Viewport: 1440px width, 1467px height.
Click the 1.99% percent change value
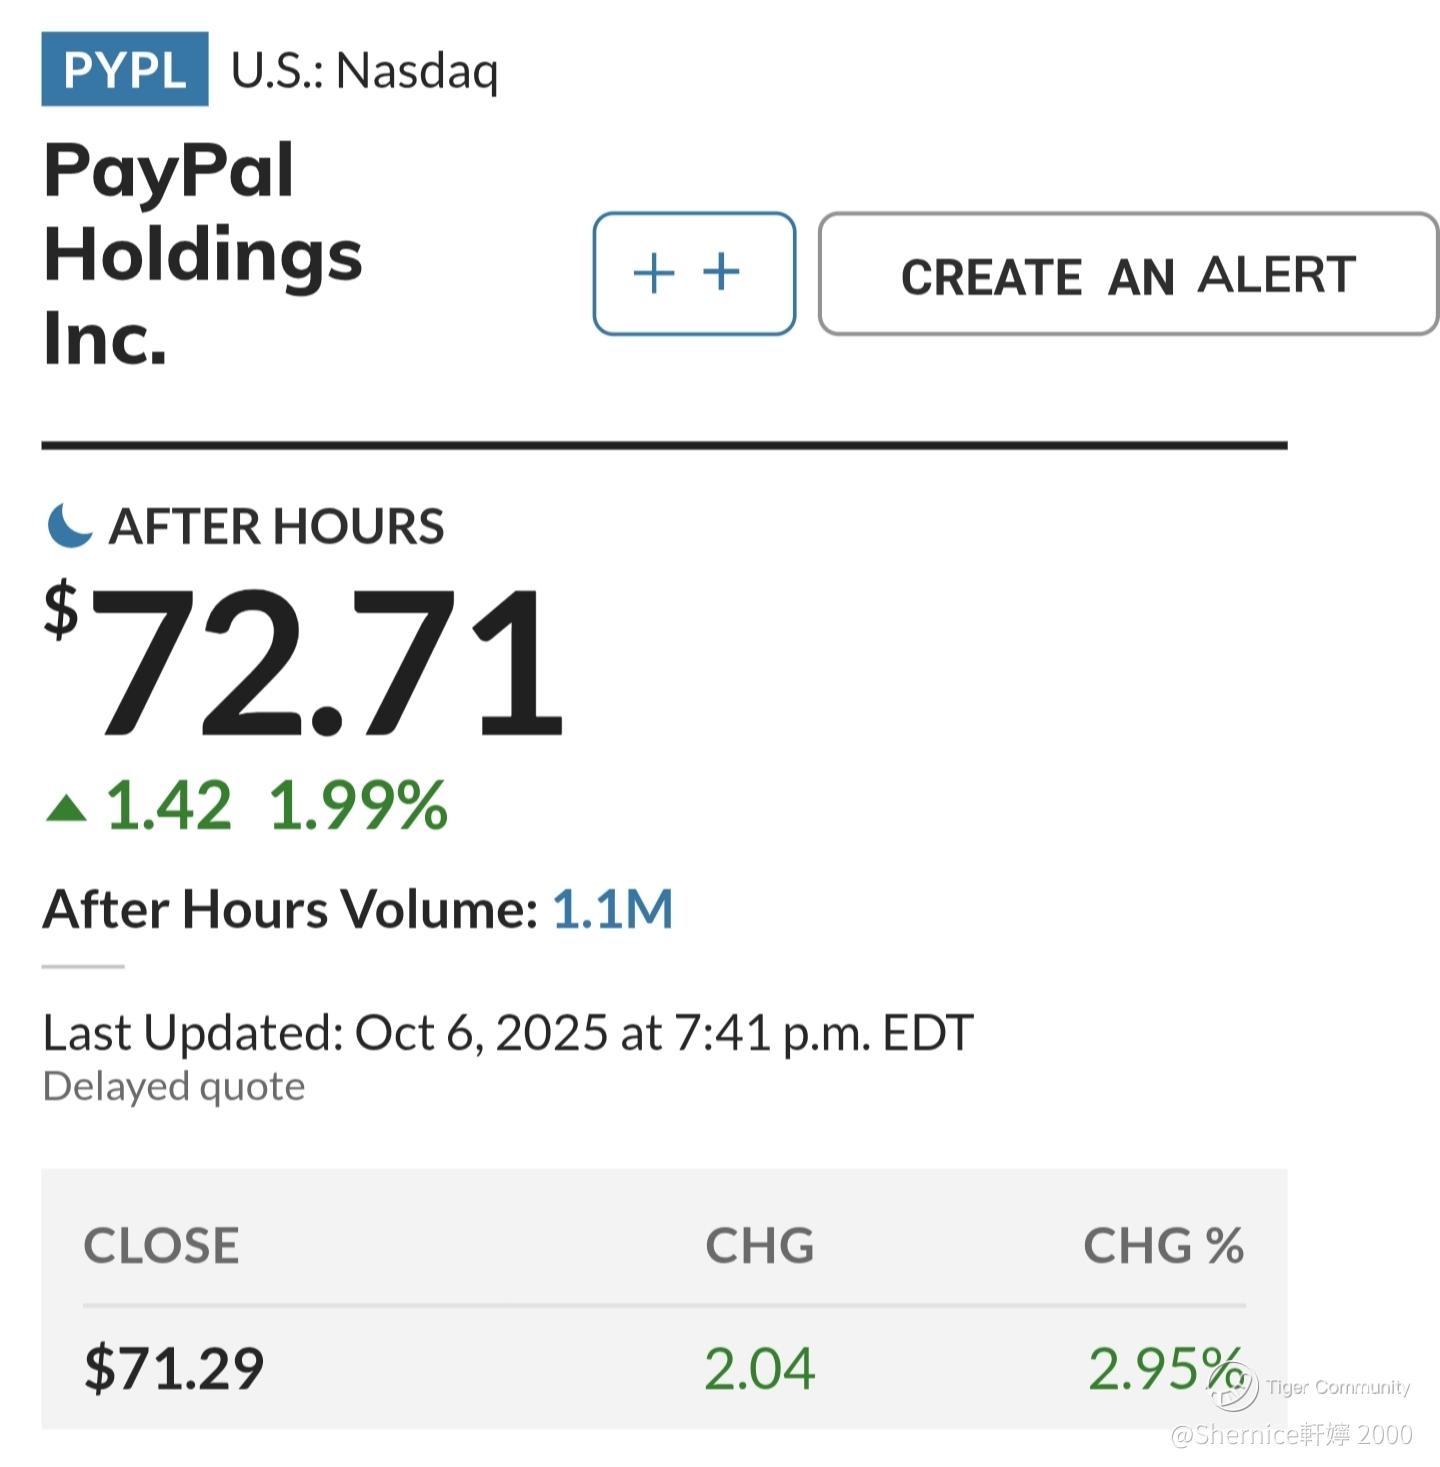358,806
